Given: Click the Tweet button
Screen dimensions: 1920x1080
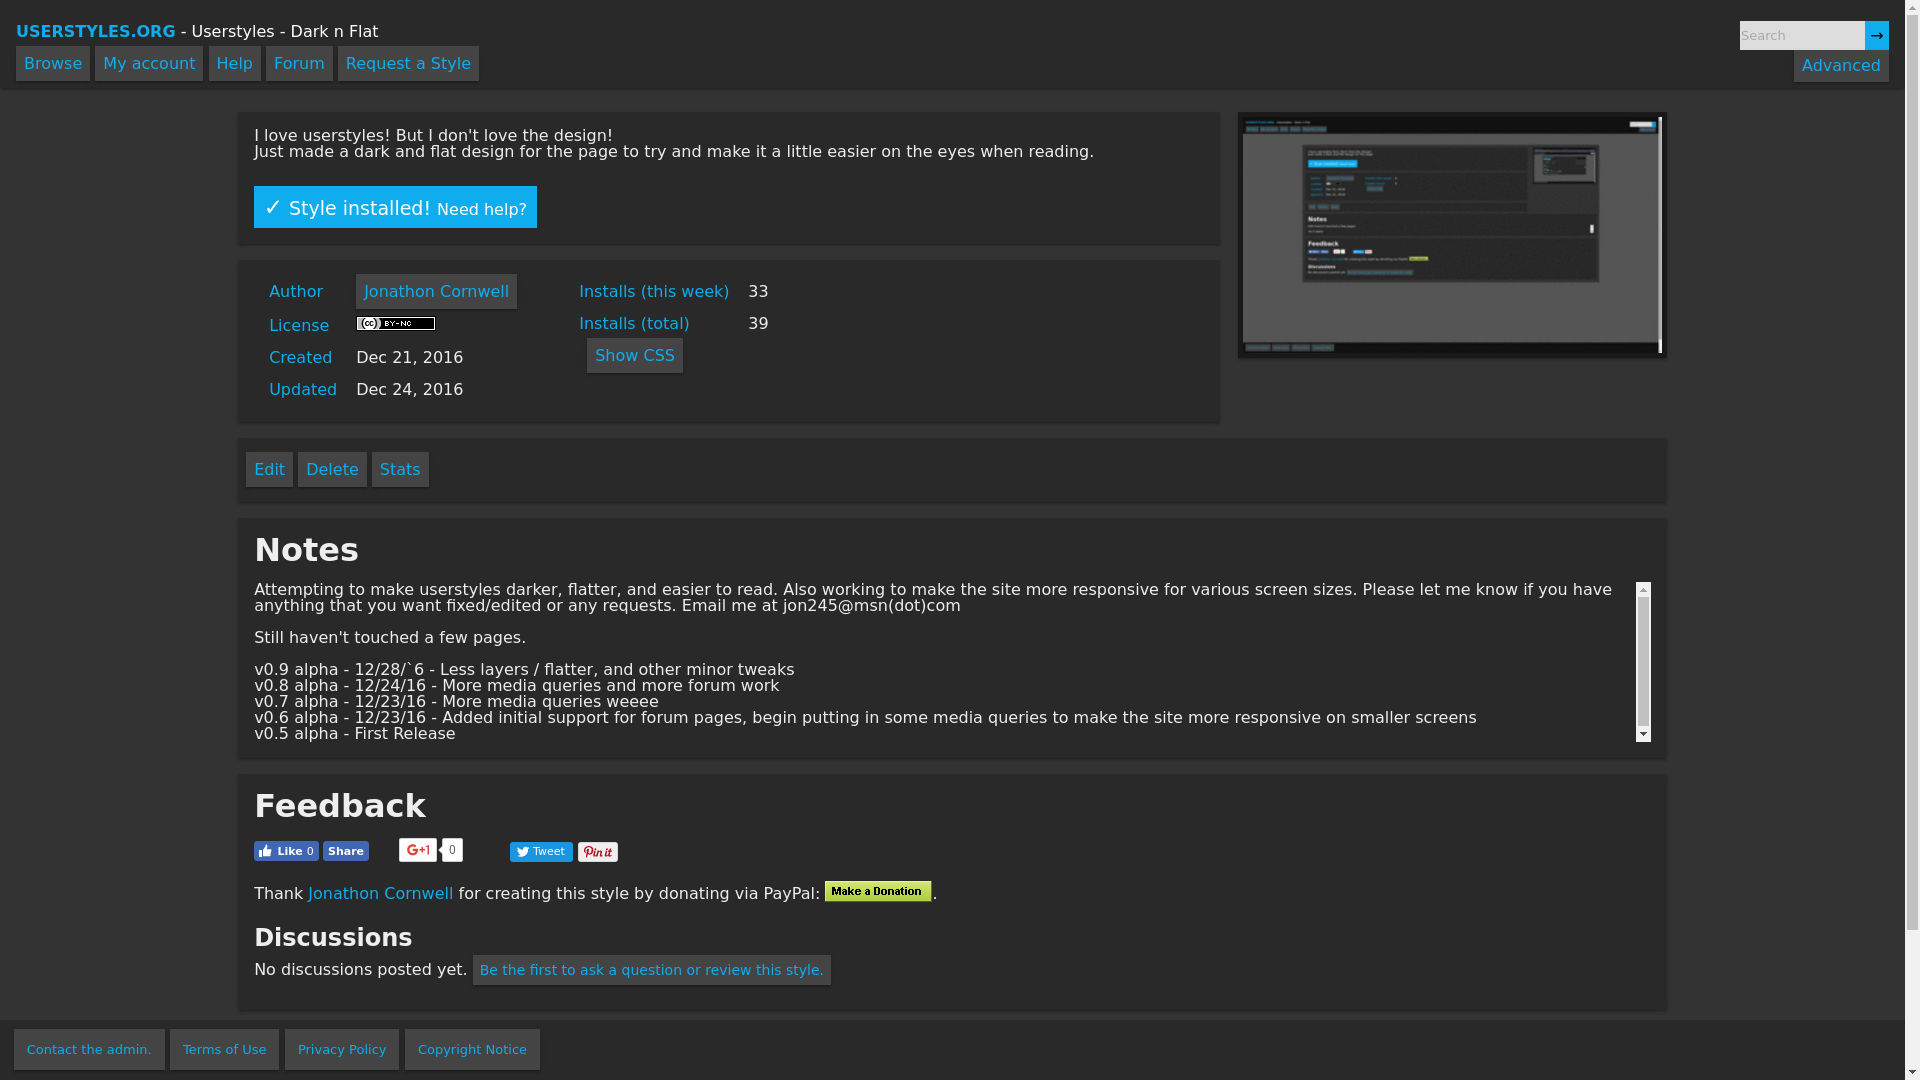Looking at the screenshot, I should pos(541,852).
